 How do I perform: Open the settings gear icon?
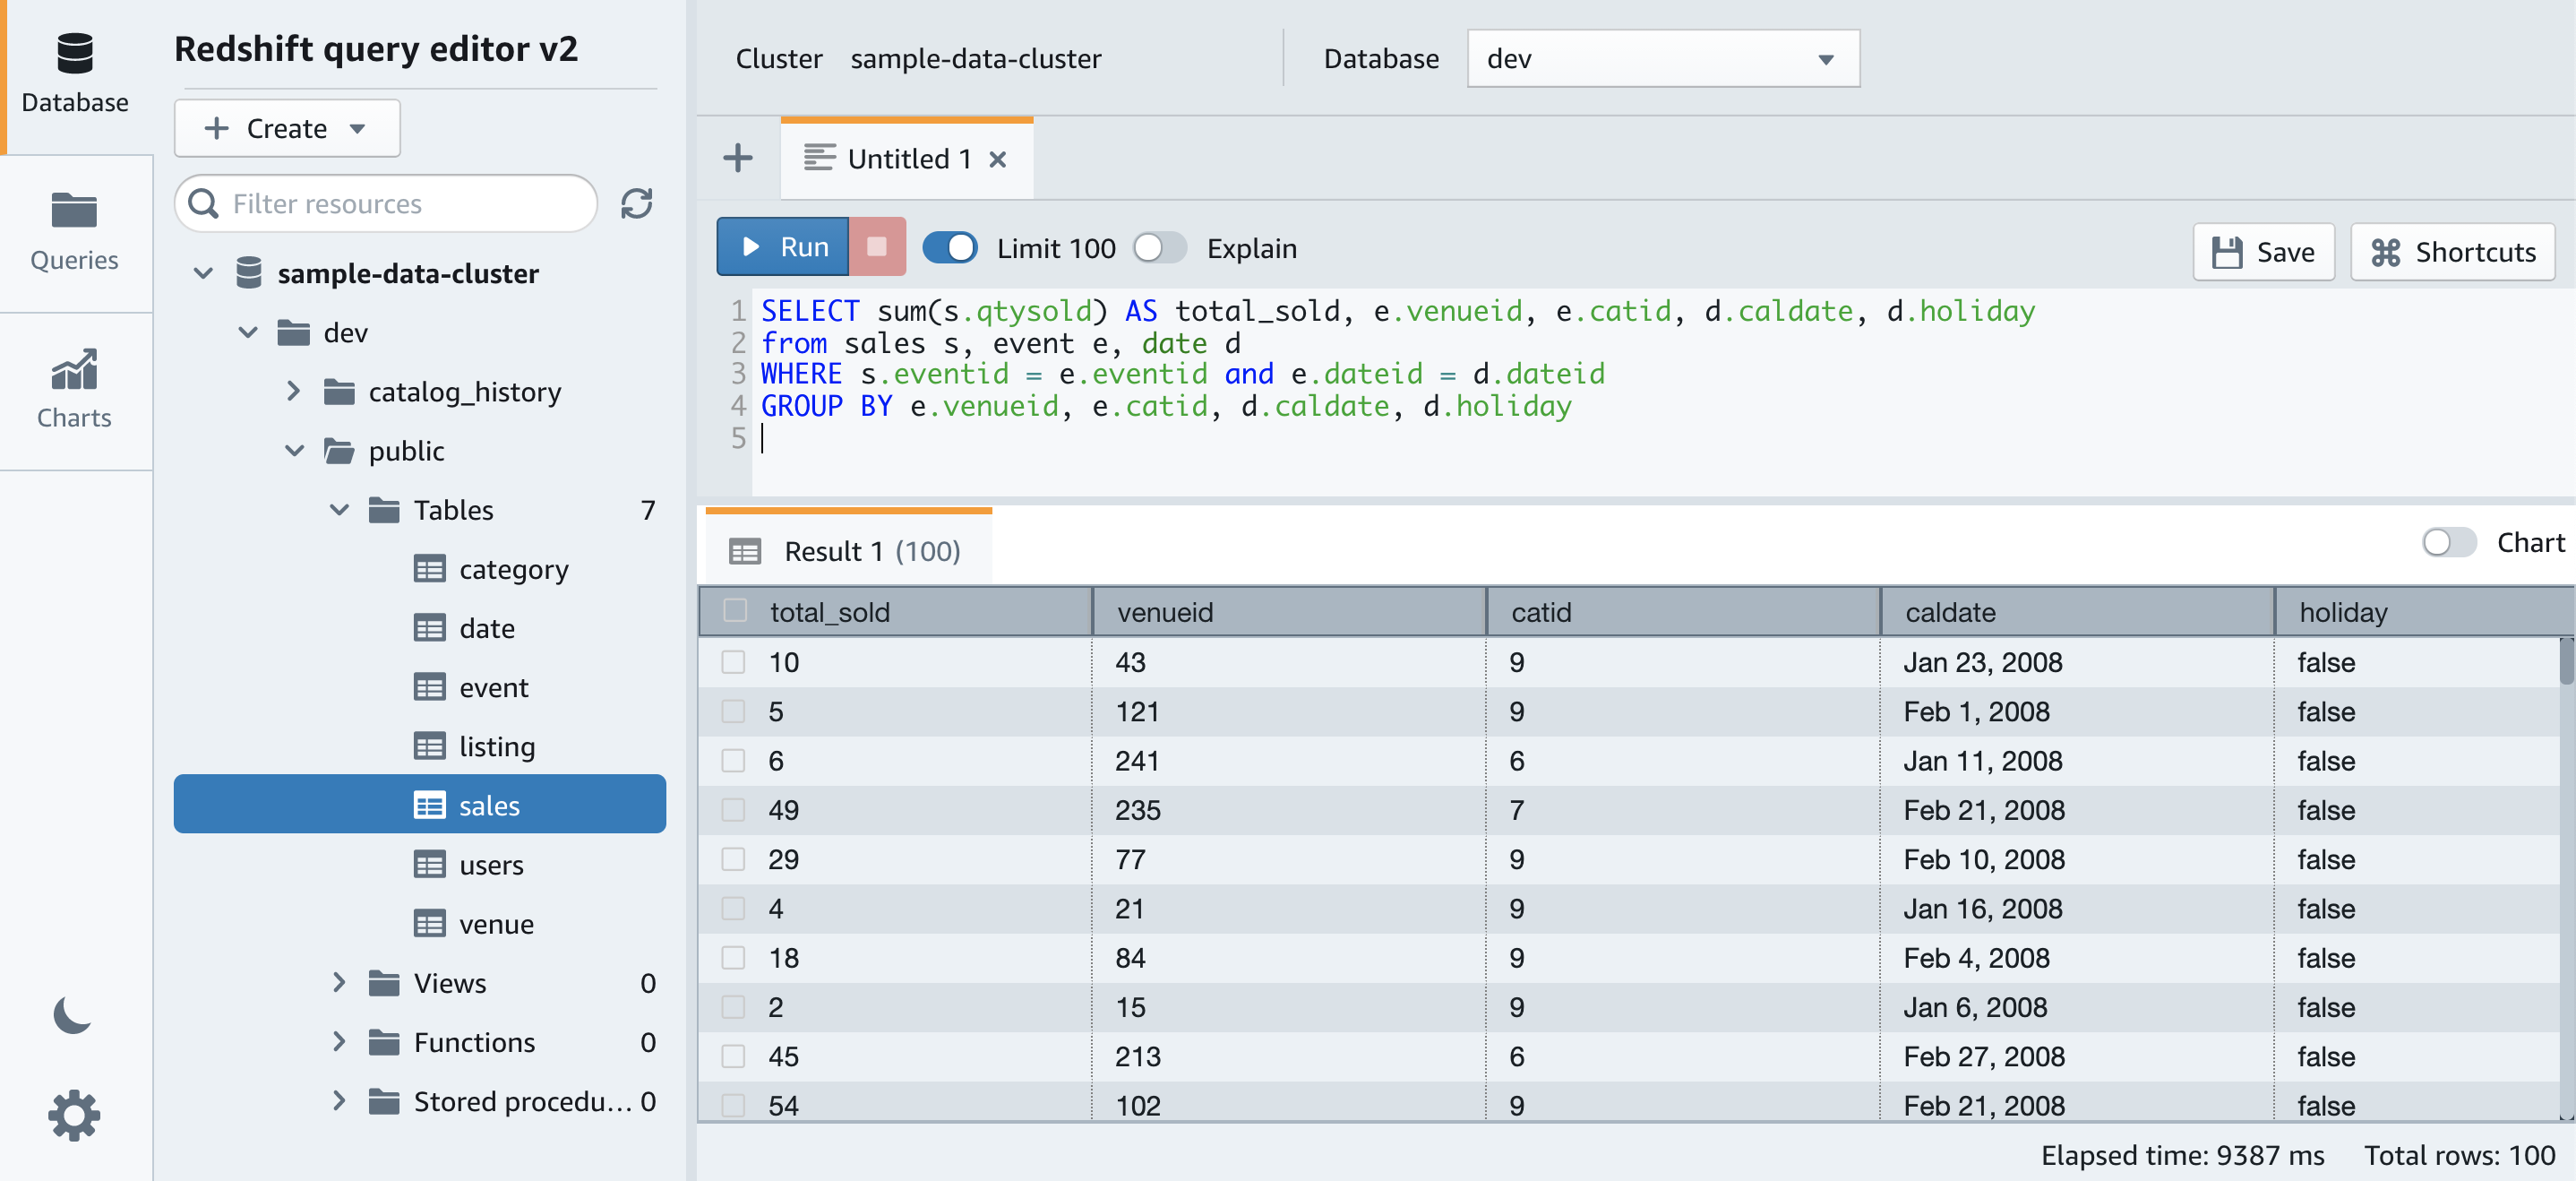pos(74,1115)
